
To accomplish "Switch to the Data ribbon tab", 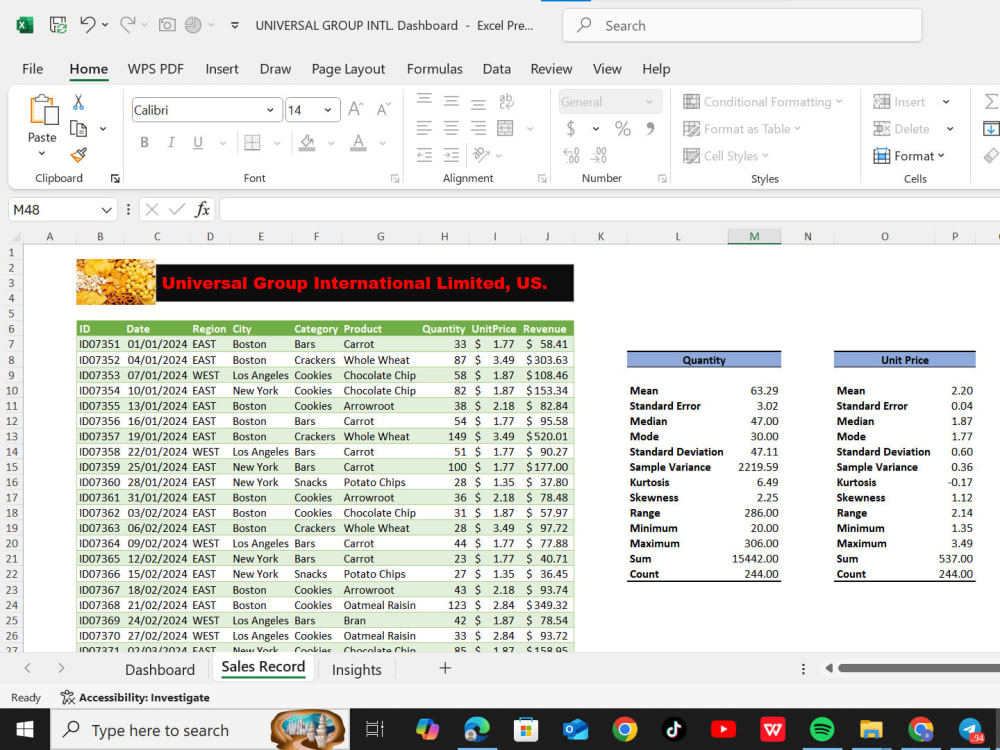I will click(496, 69).
